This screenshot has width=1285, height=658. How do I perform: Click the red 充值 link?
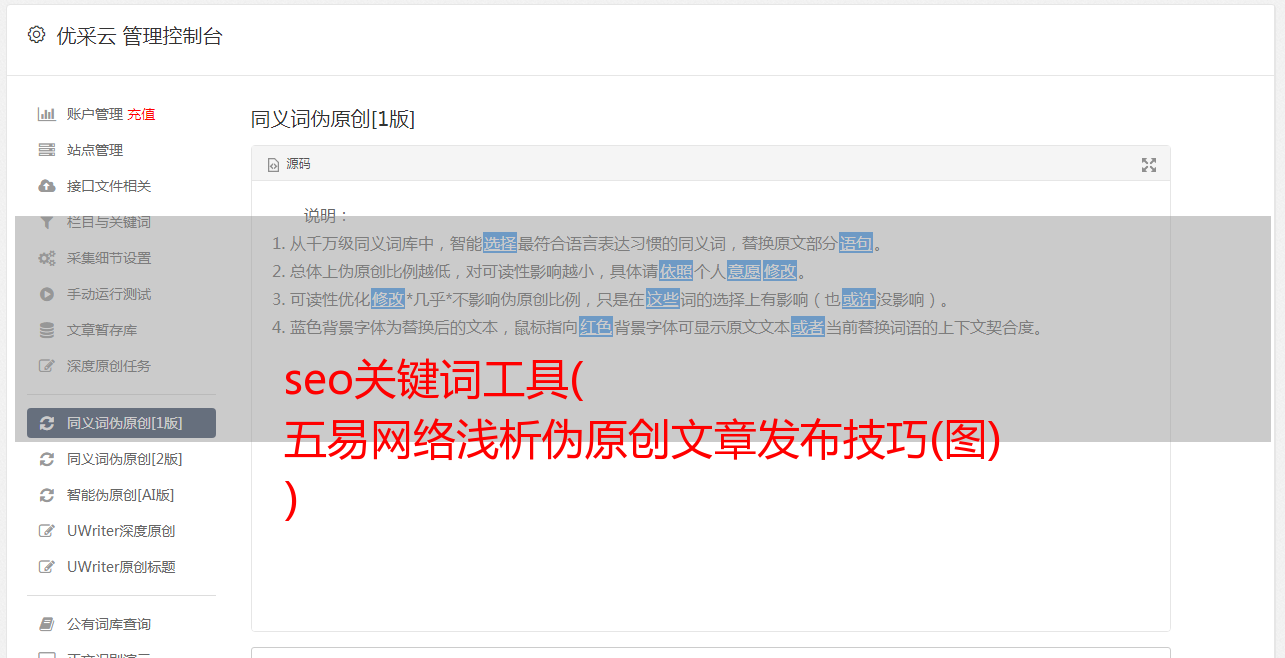tap(141, 114)
